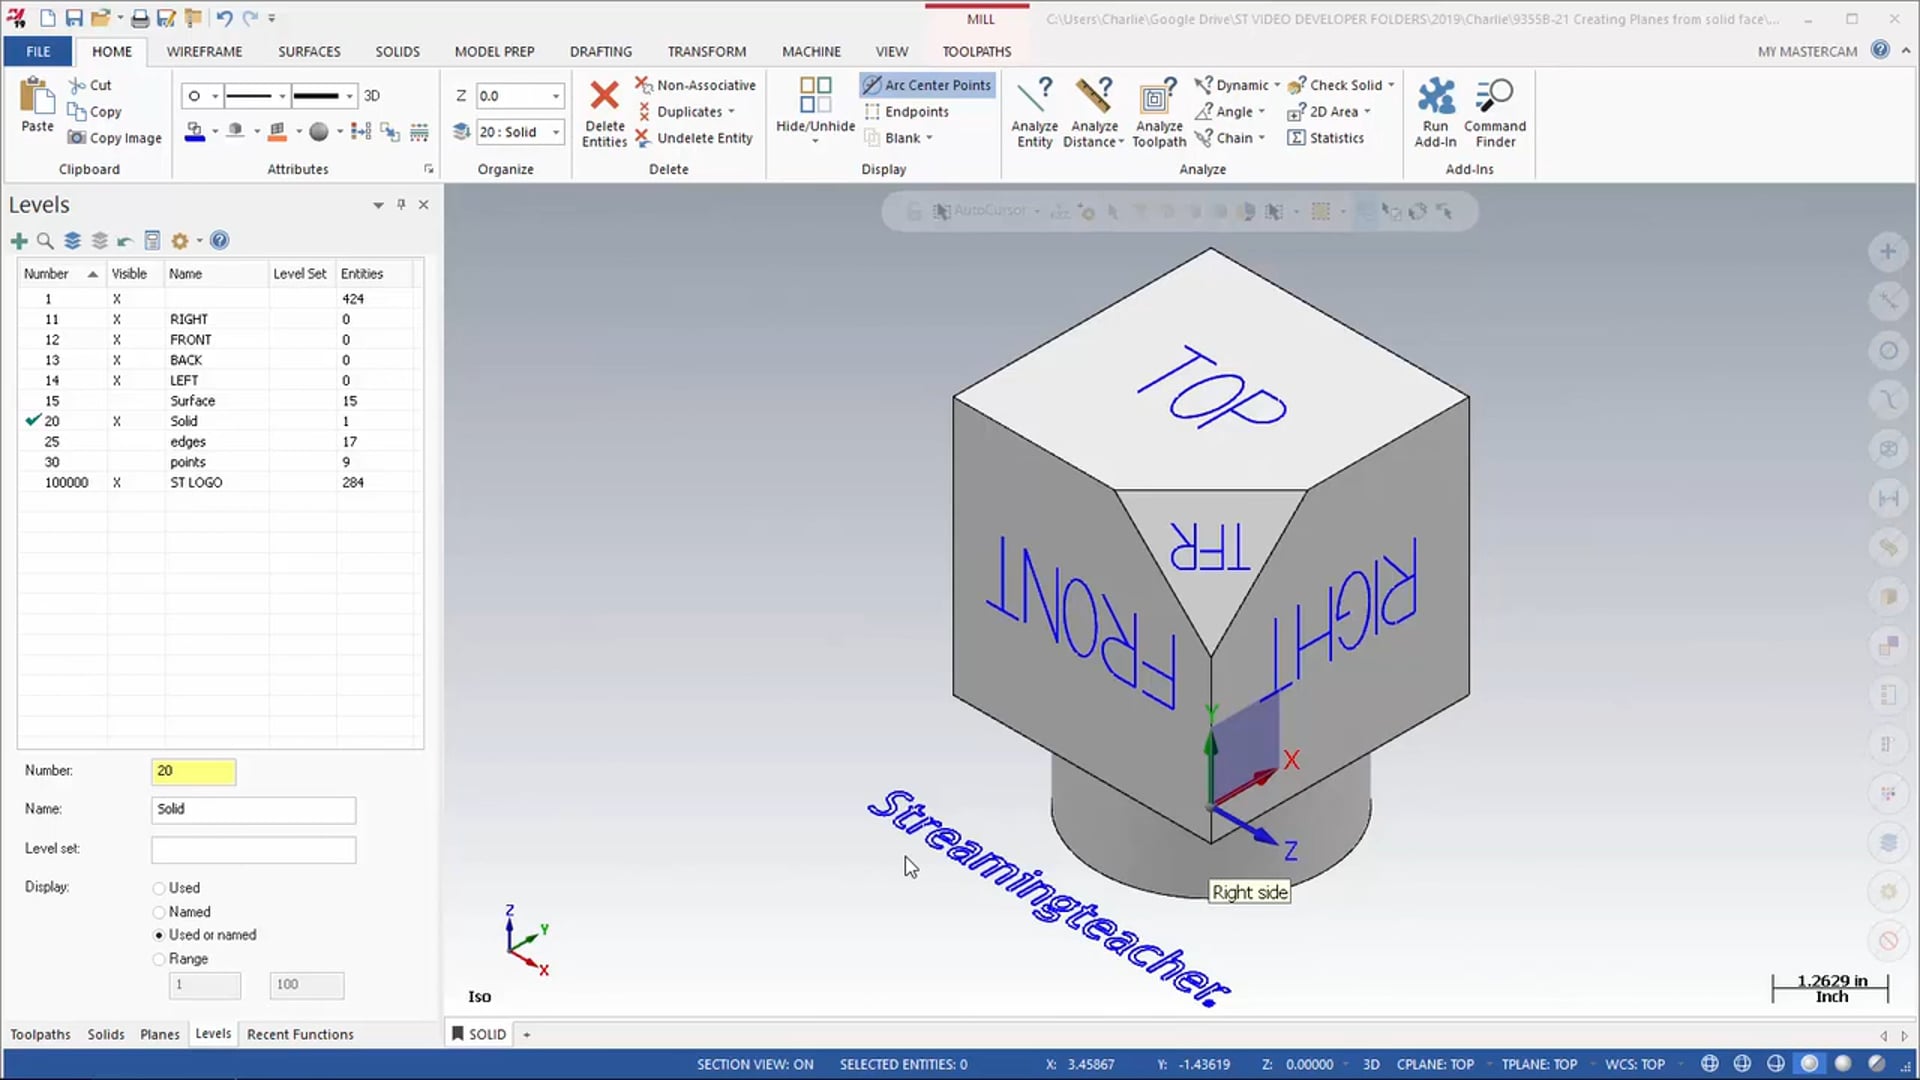The height and width of the screenshot is (1080, 1920).
Task: Open the Surfaces ribbon tab
Action: (x=309, y=50)
